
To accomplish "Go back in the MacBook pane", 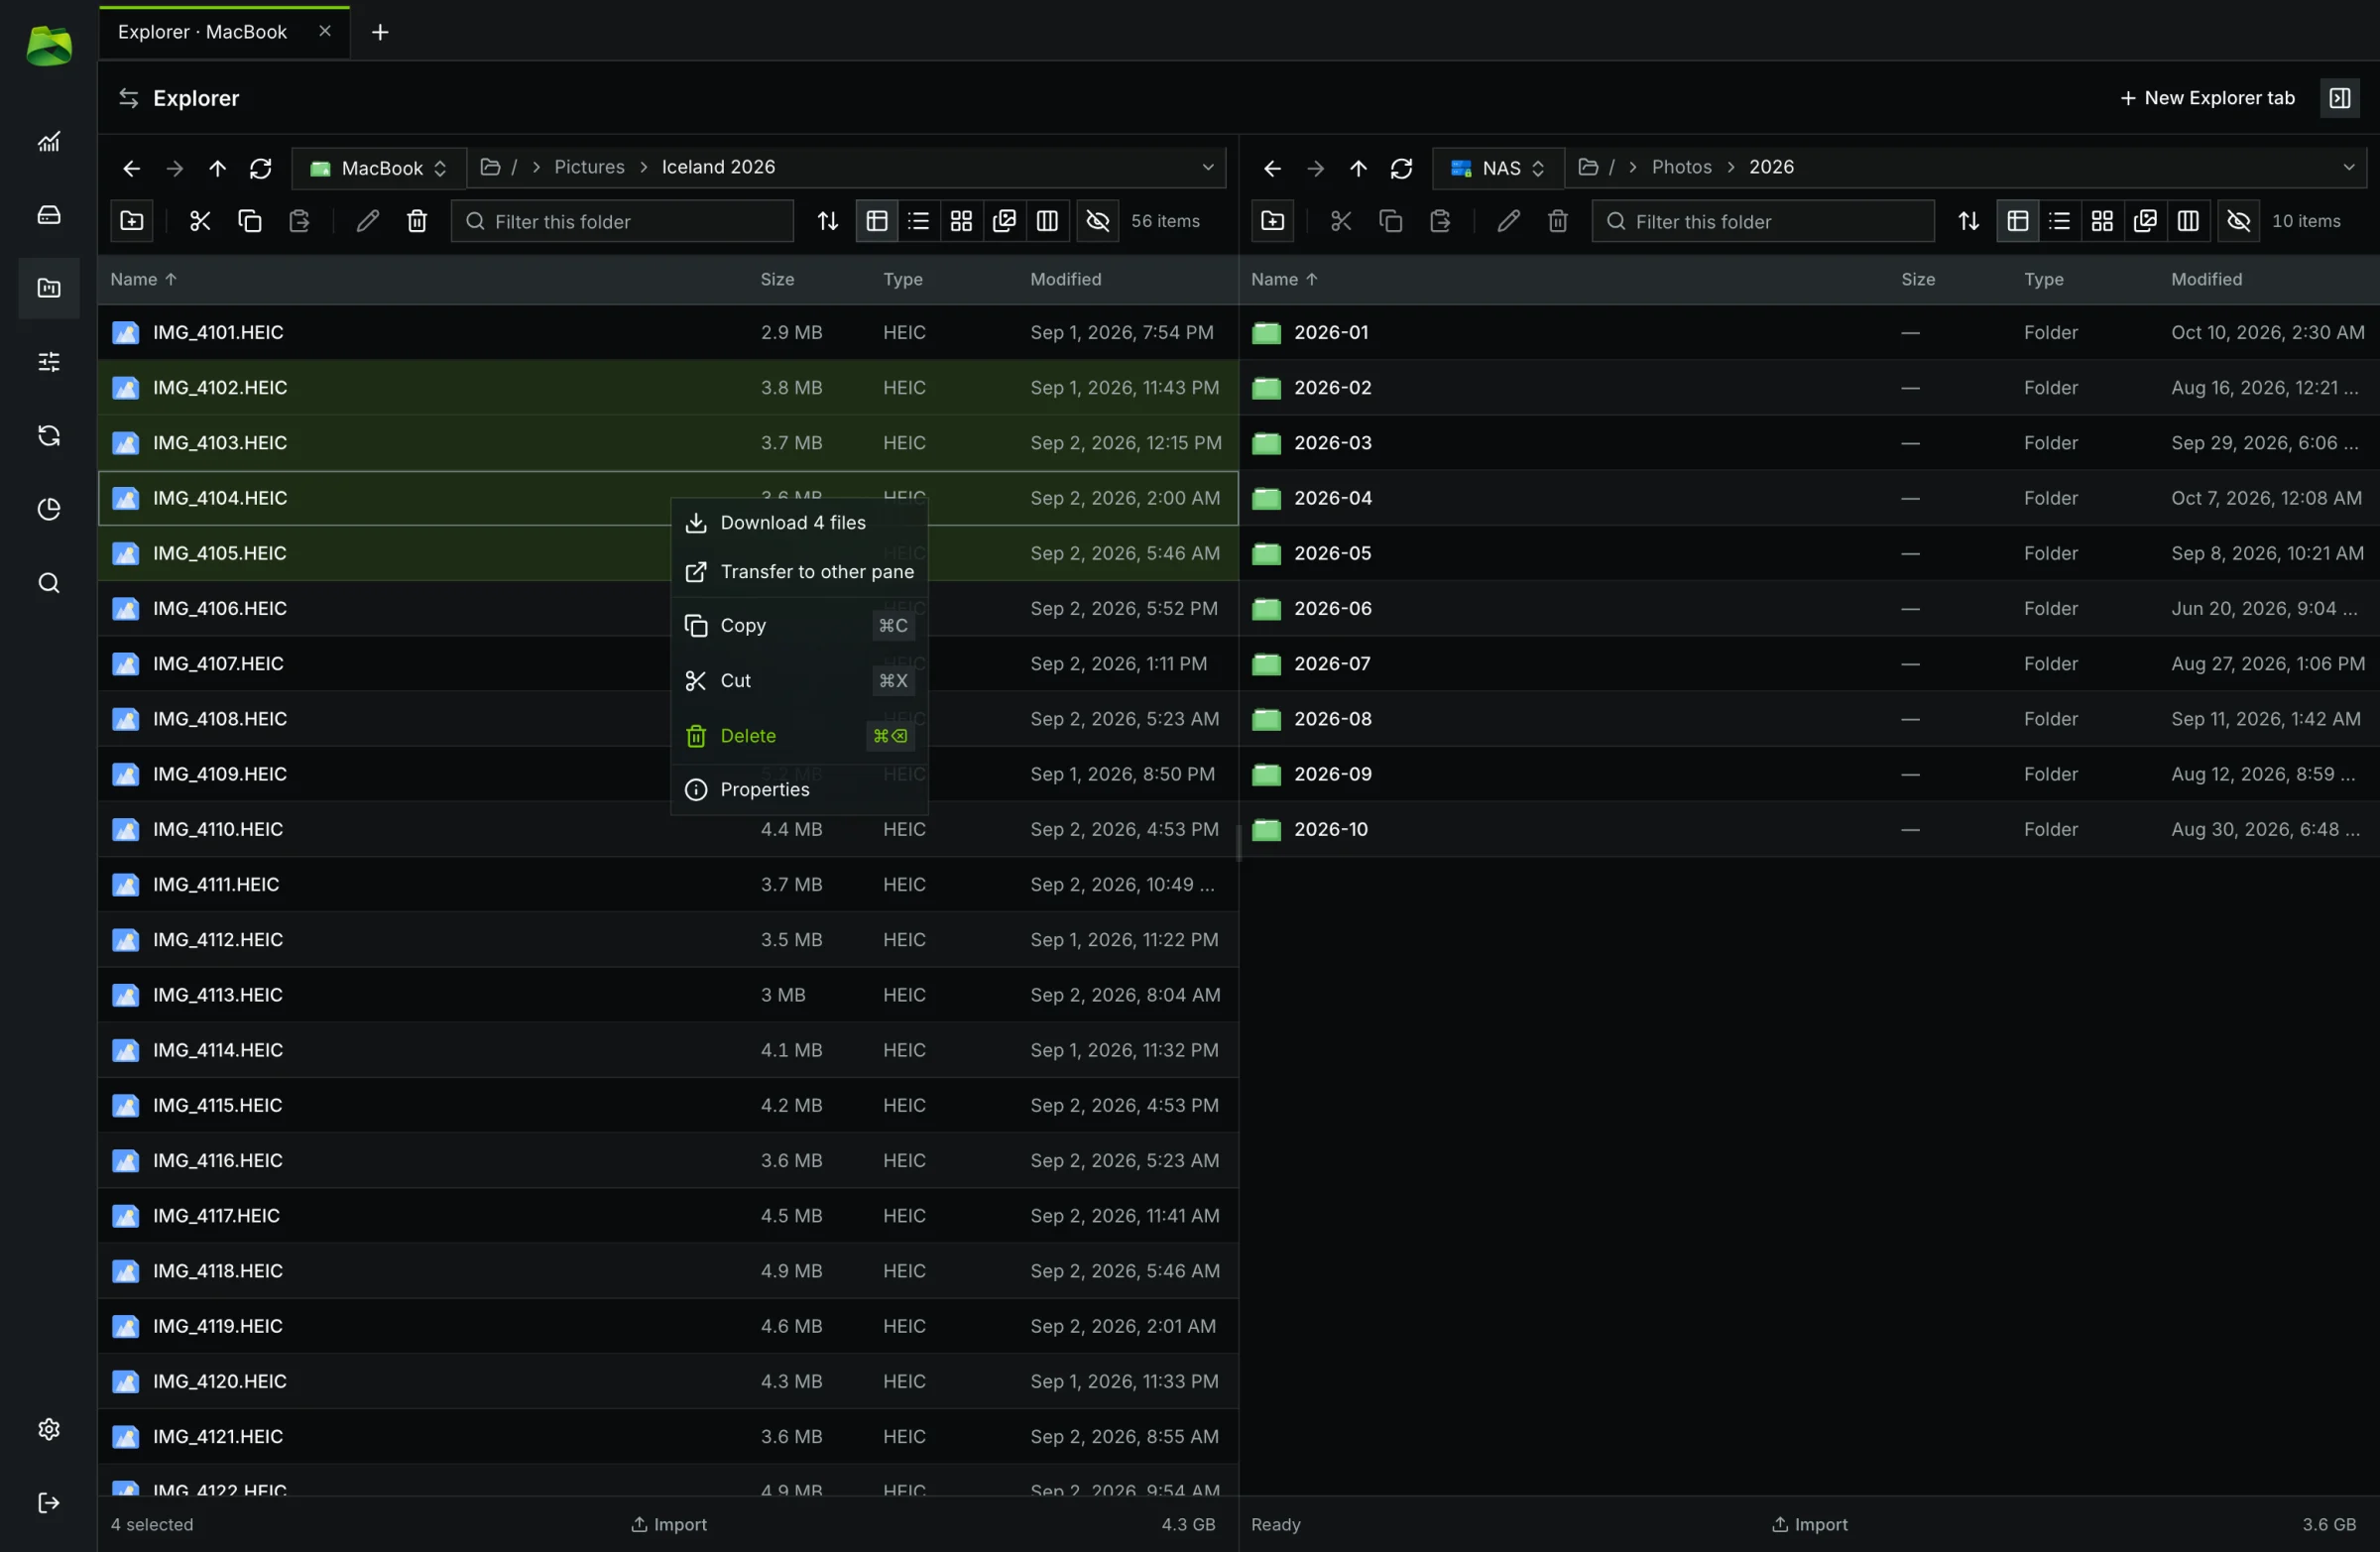I will [131, 168].
